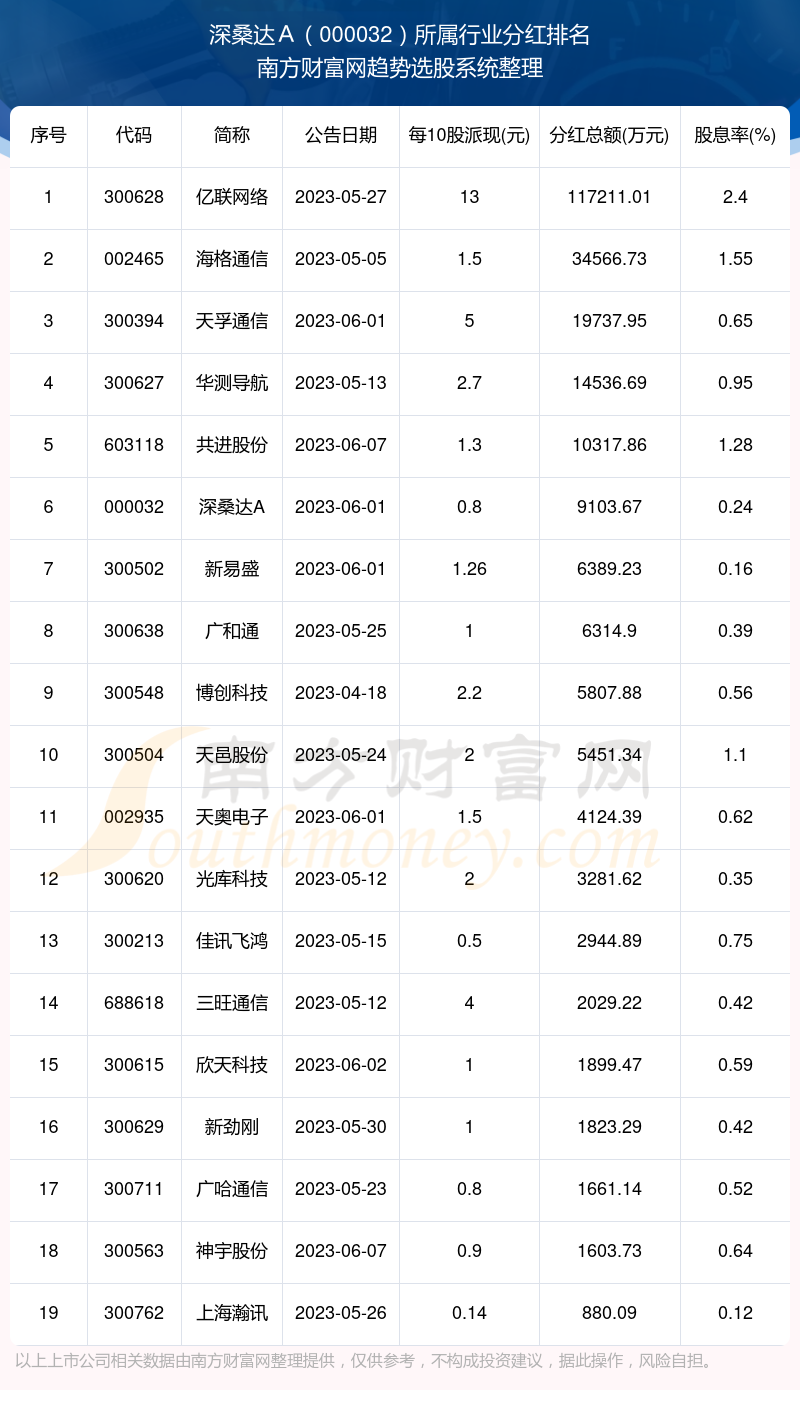Select the date 2023-05-05

(x=341, y=259)
